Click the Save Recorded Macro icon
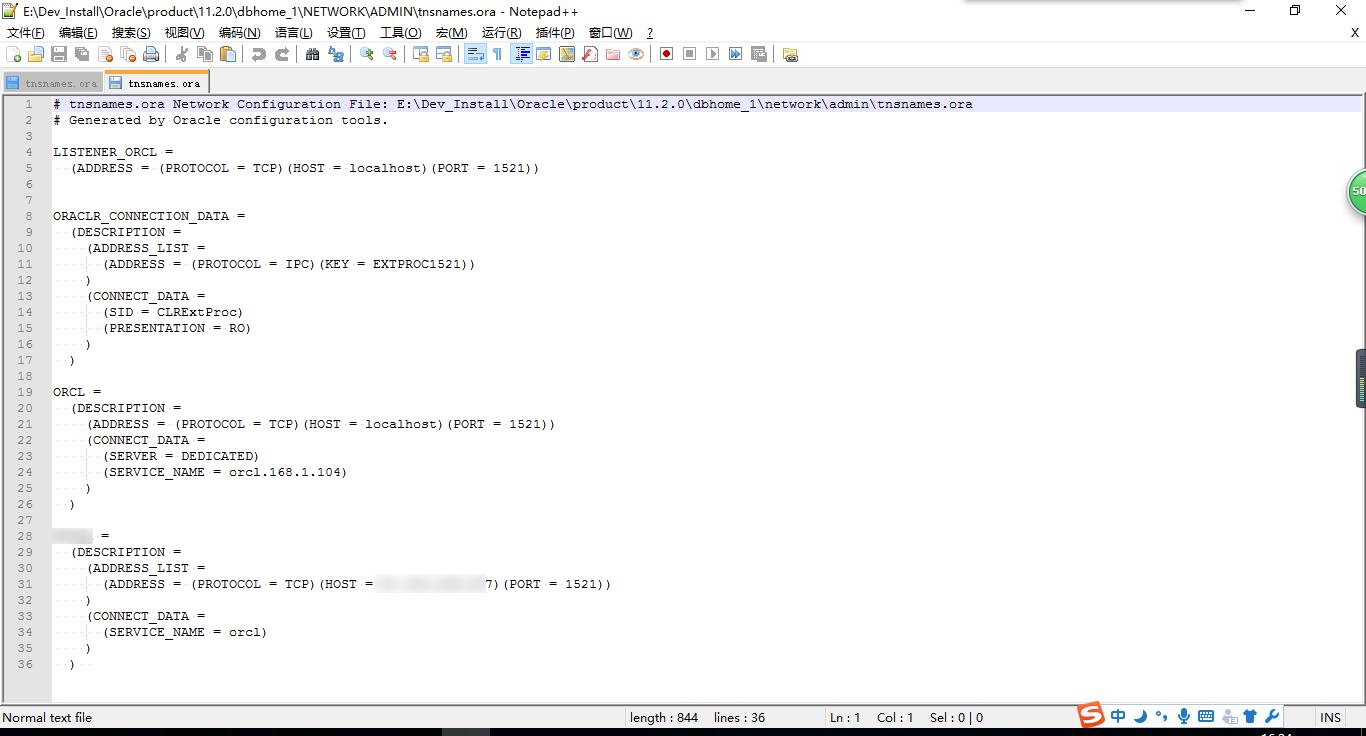Viewport: 1366px width, 736px height. click(759, 54)
